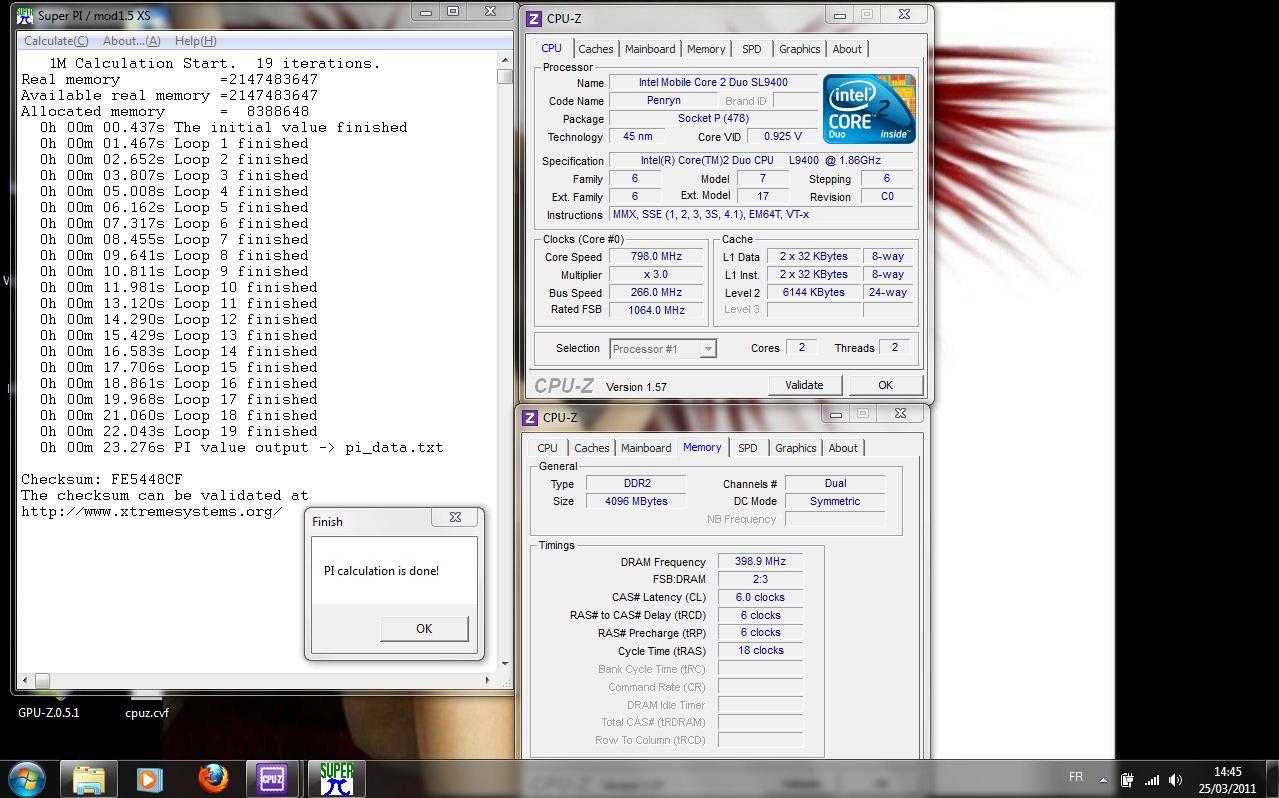The width and height of the screenshot is (1279, 798).
Task: Click the DRAM Frequency value 398.9 MHz
Action: 760,562
